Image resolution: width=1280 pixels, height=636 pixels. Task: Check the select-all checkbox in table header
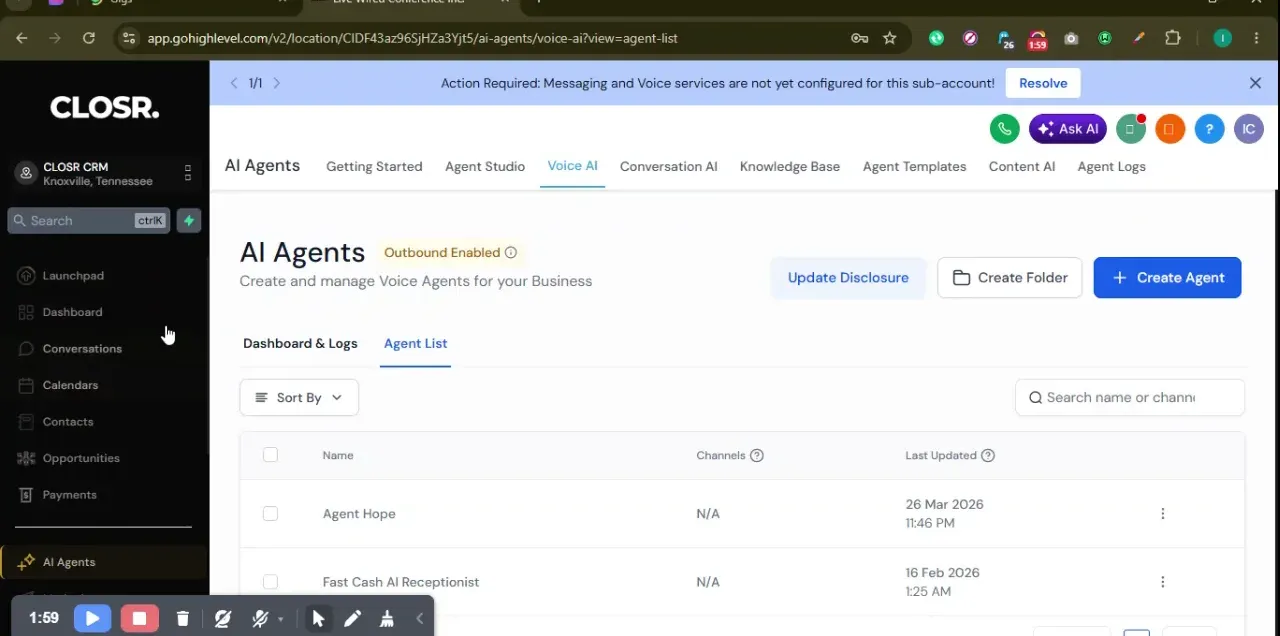pos(270,455)
